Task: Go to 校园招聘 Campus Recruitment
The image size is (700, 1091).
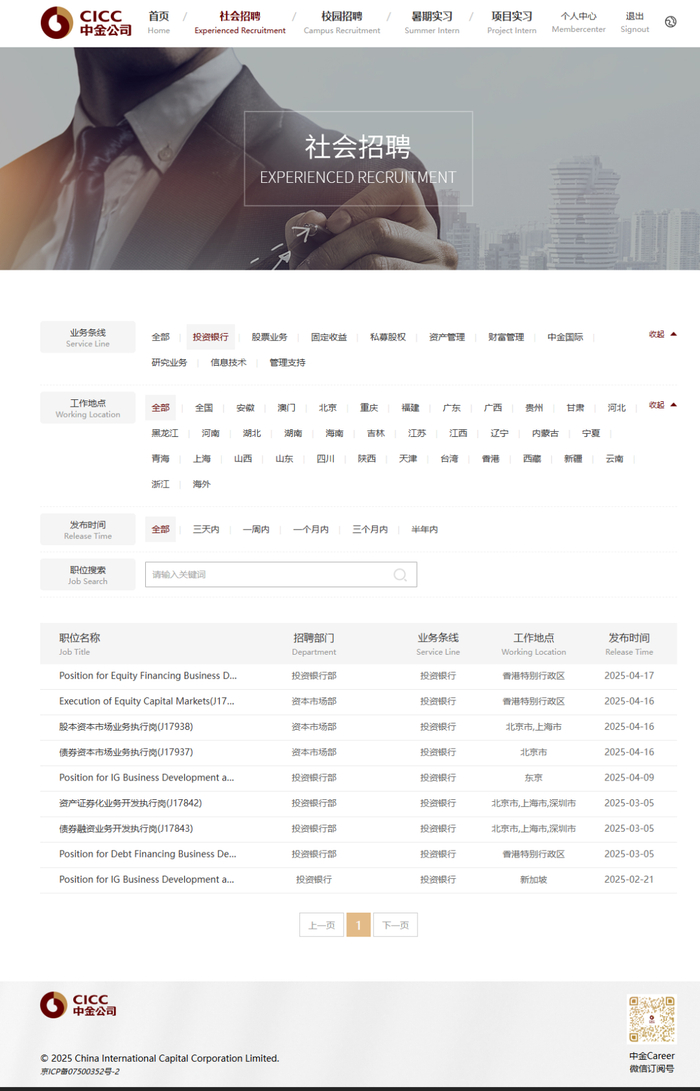Action: [x=342, y=22]
